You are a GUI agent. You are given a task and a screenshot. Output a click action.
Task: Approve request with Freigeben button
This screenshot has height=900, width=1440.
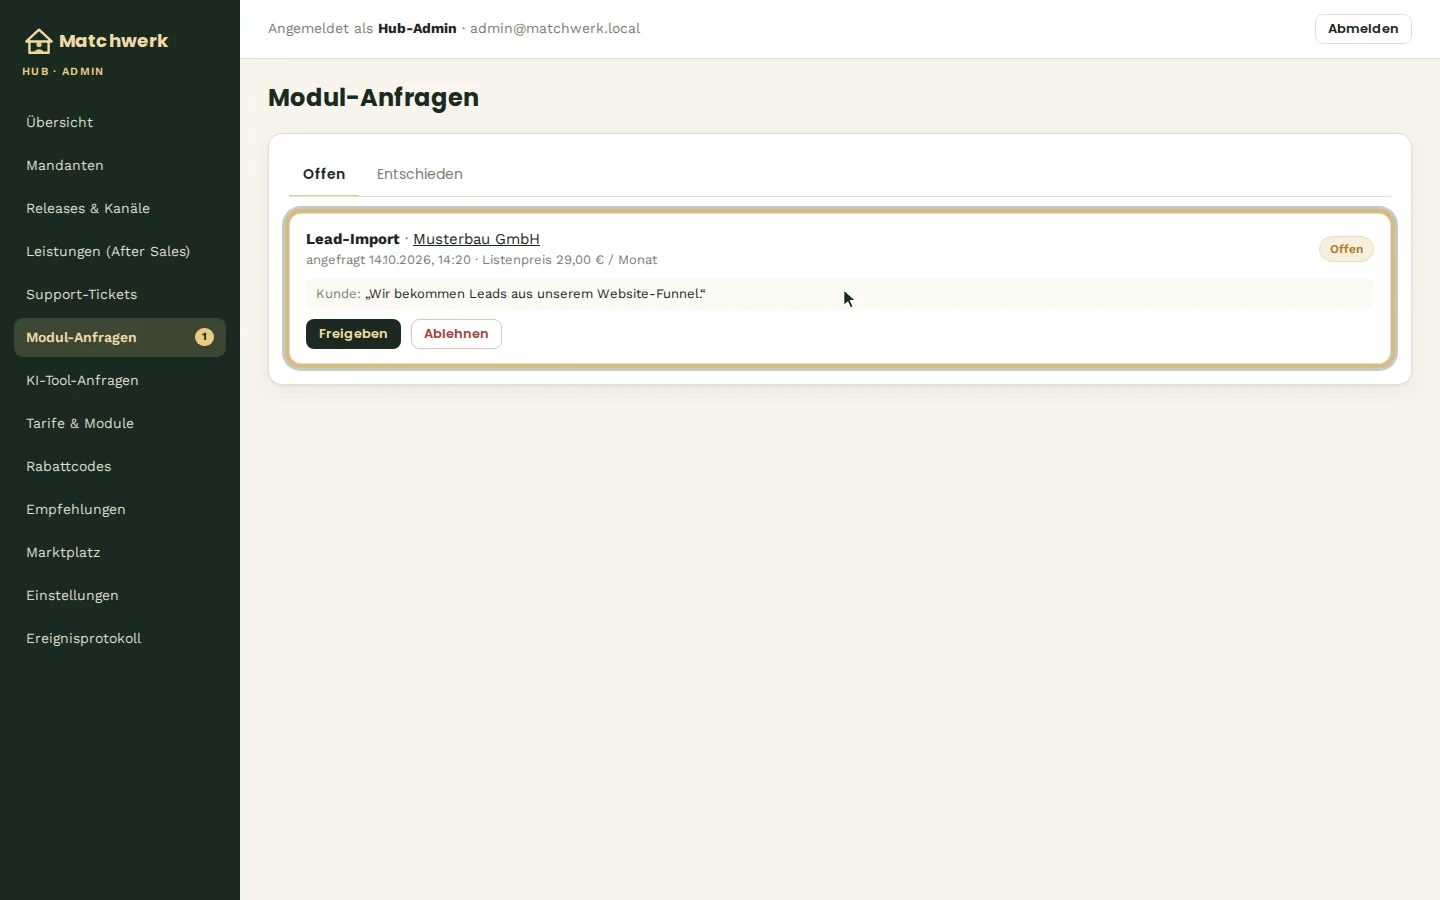pyautogui.click(x=353, y=334)
